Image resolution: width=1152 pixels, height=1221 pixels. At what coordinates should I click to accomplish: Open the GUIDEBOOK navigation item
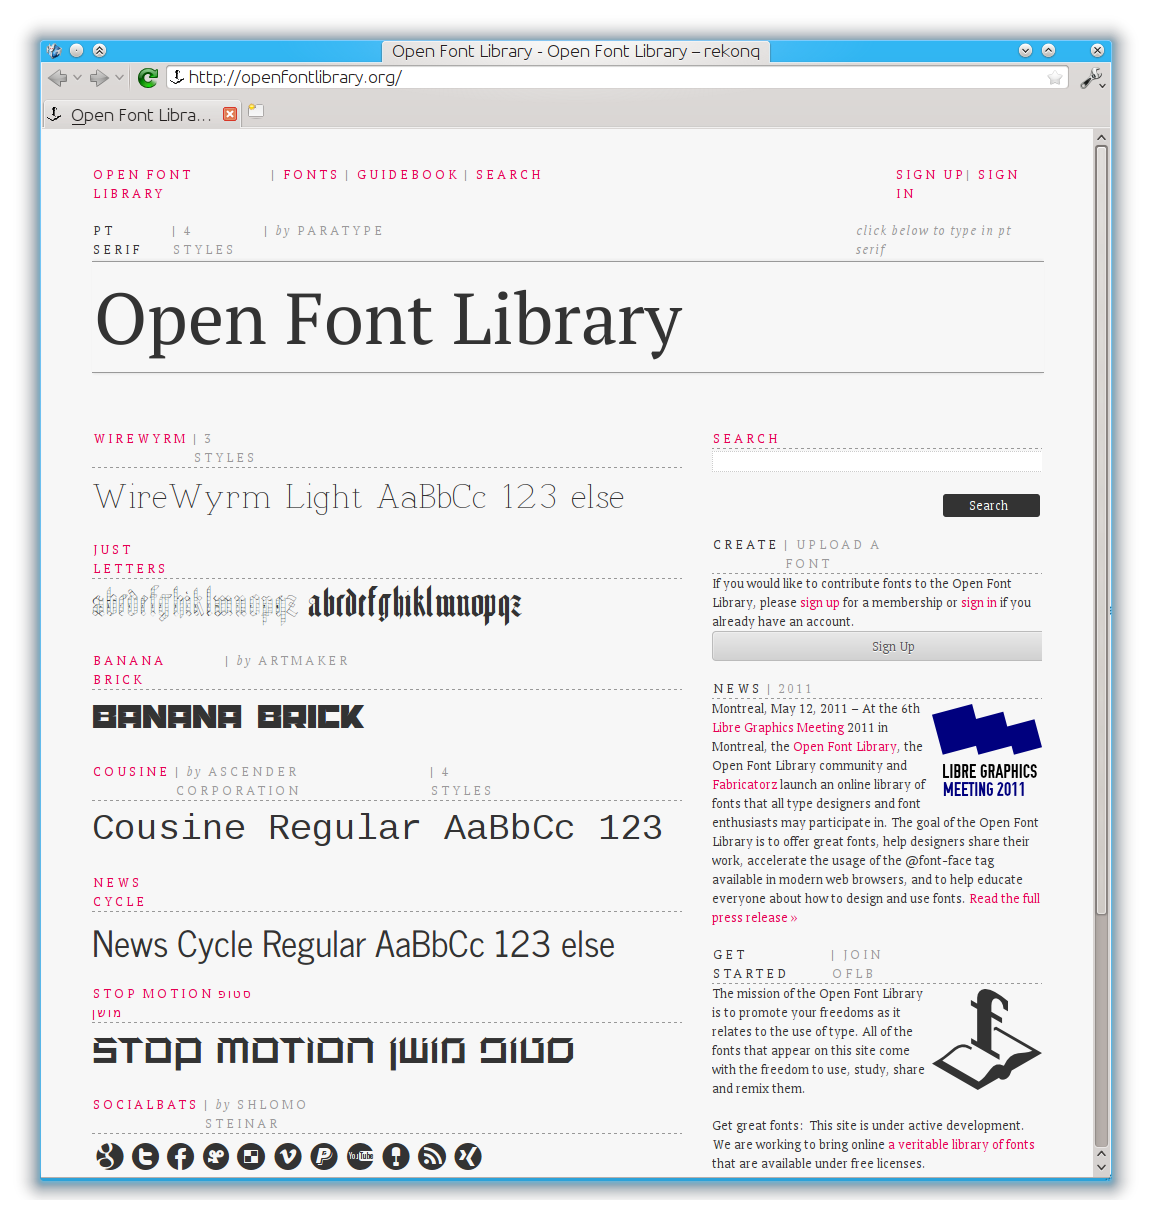pyautogui.click(x=407, y=175)
